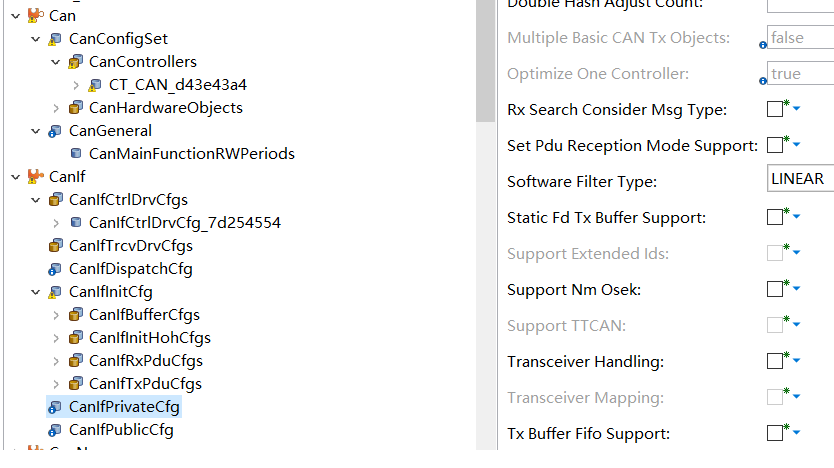Expand the CanIfRxPduCfgs node

click(56, 361)
